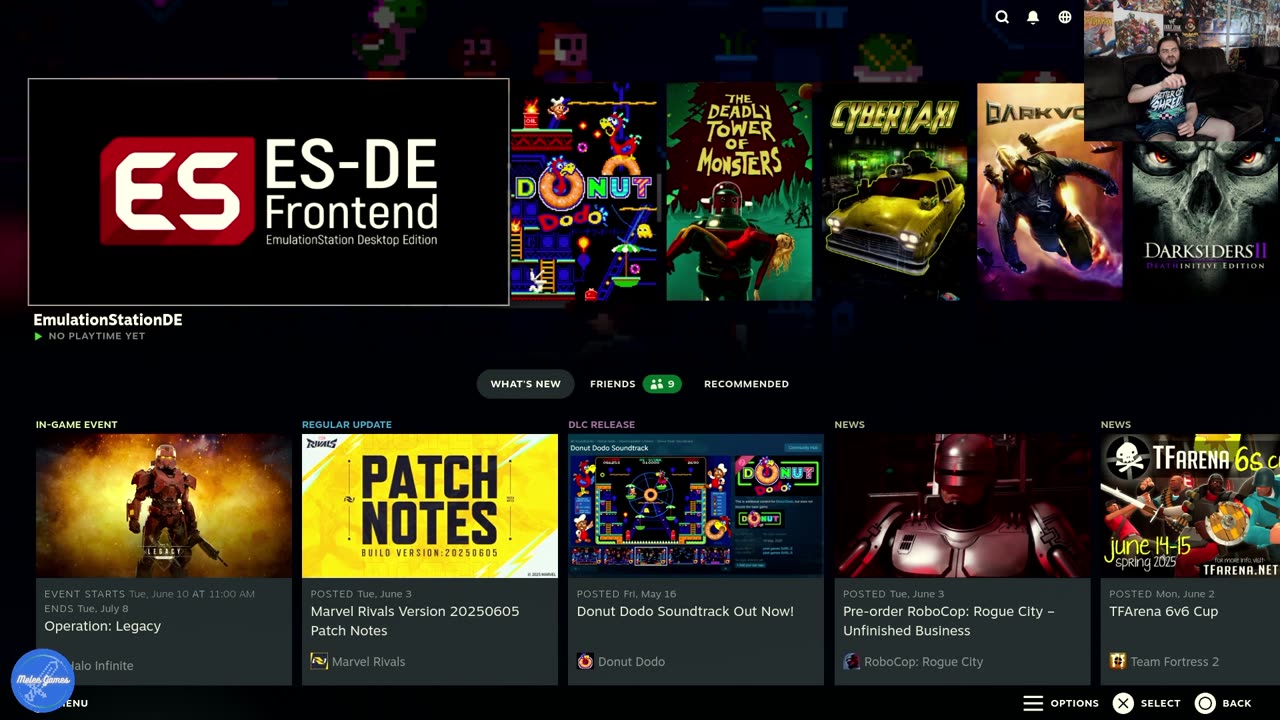Switch to the Recommended tab

[746, 384]
